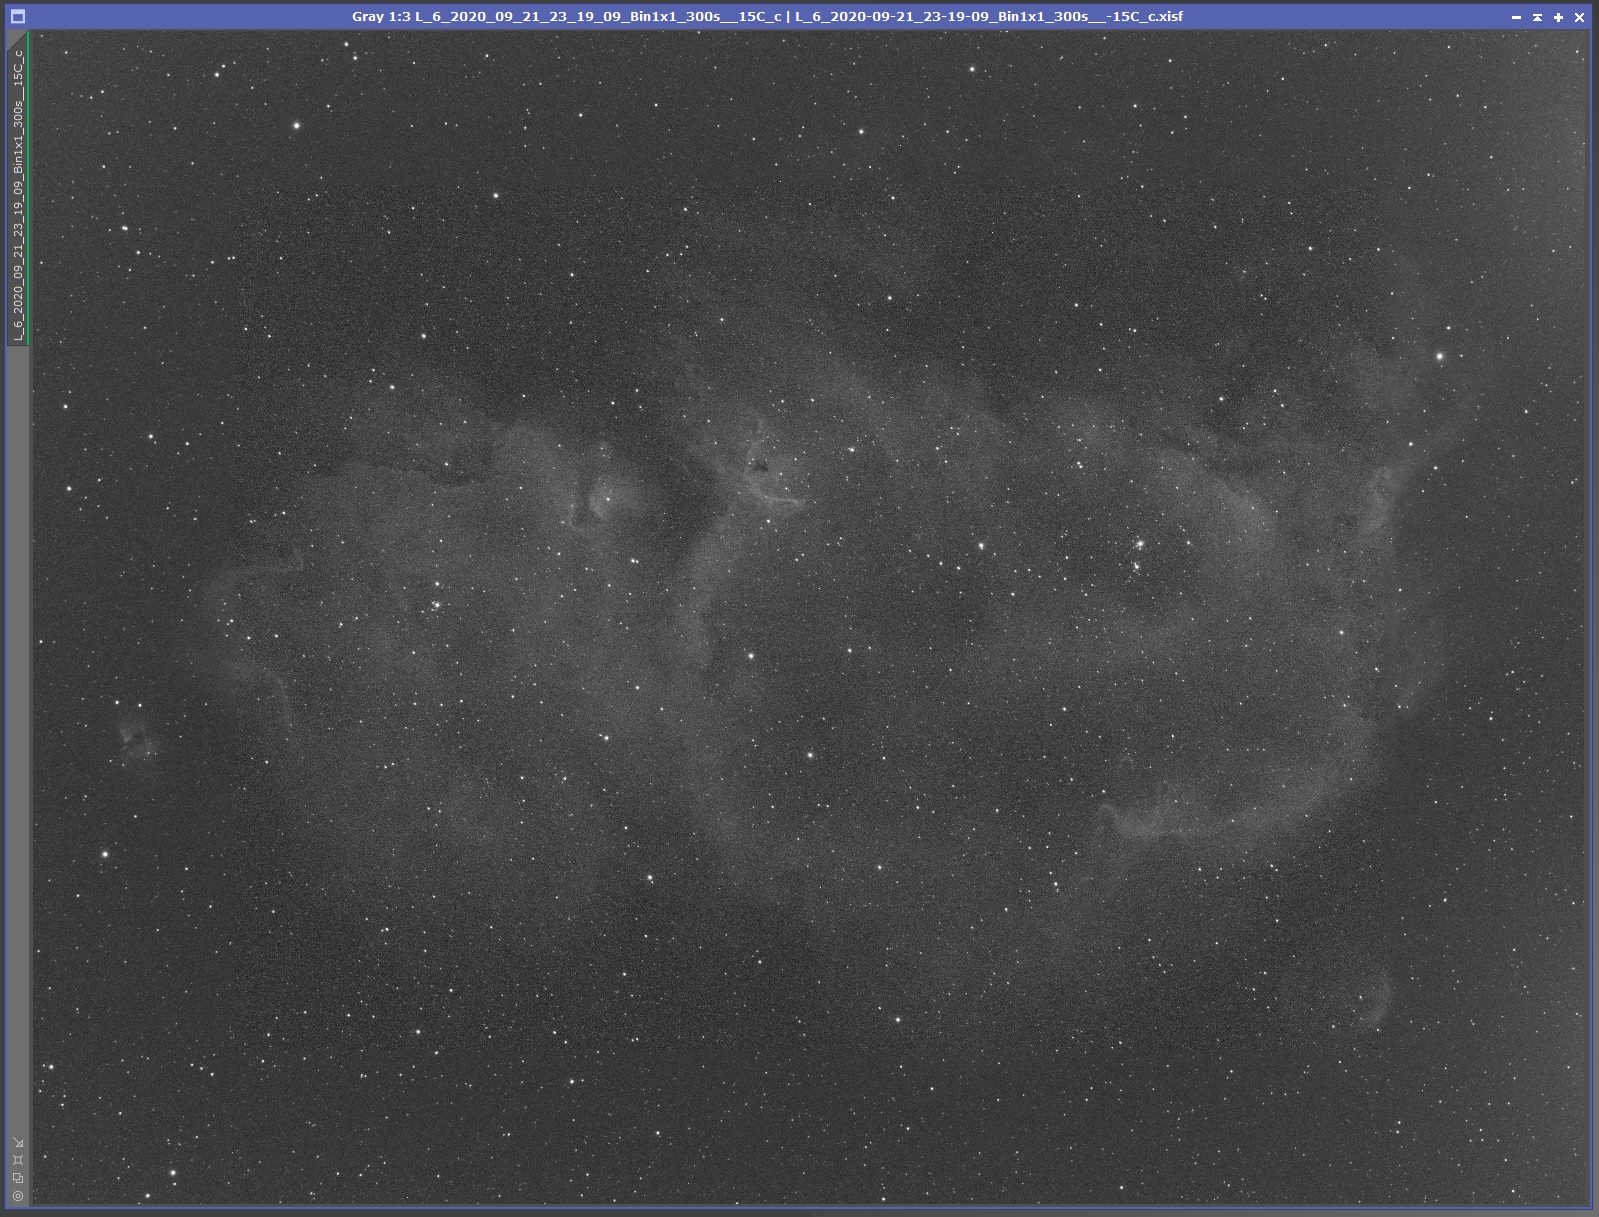
Task: Maximize the image window with plus button
Action: coord(1558,17)
